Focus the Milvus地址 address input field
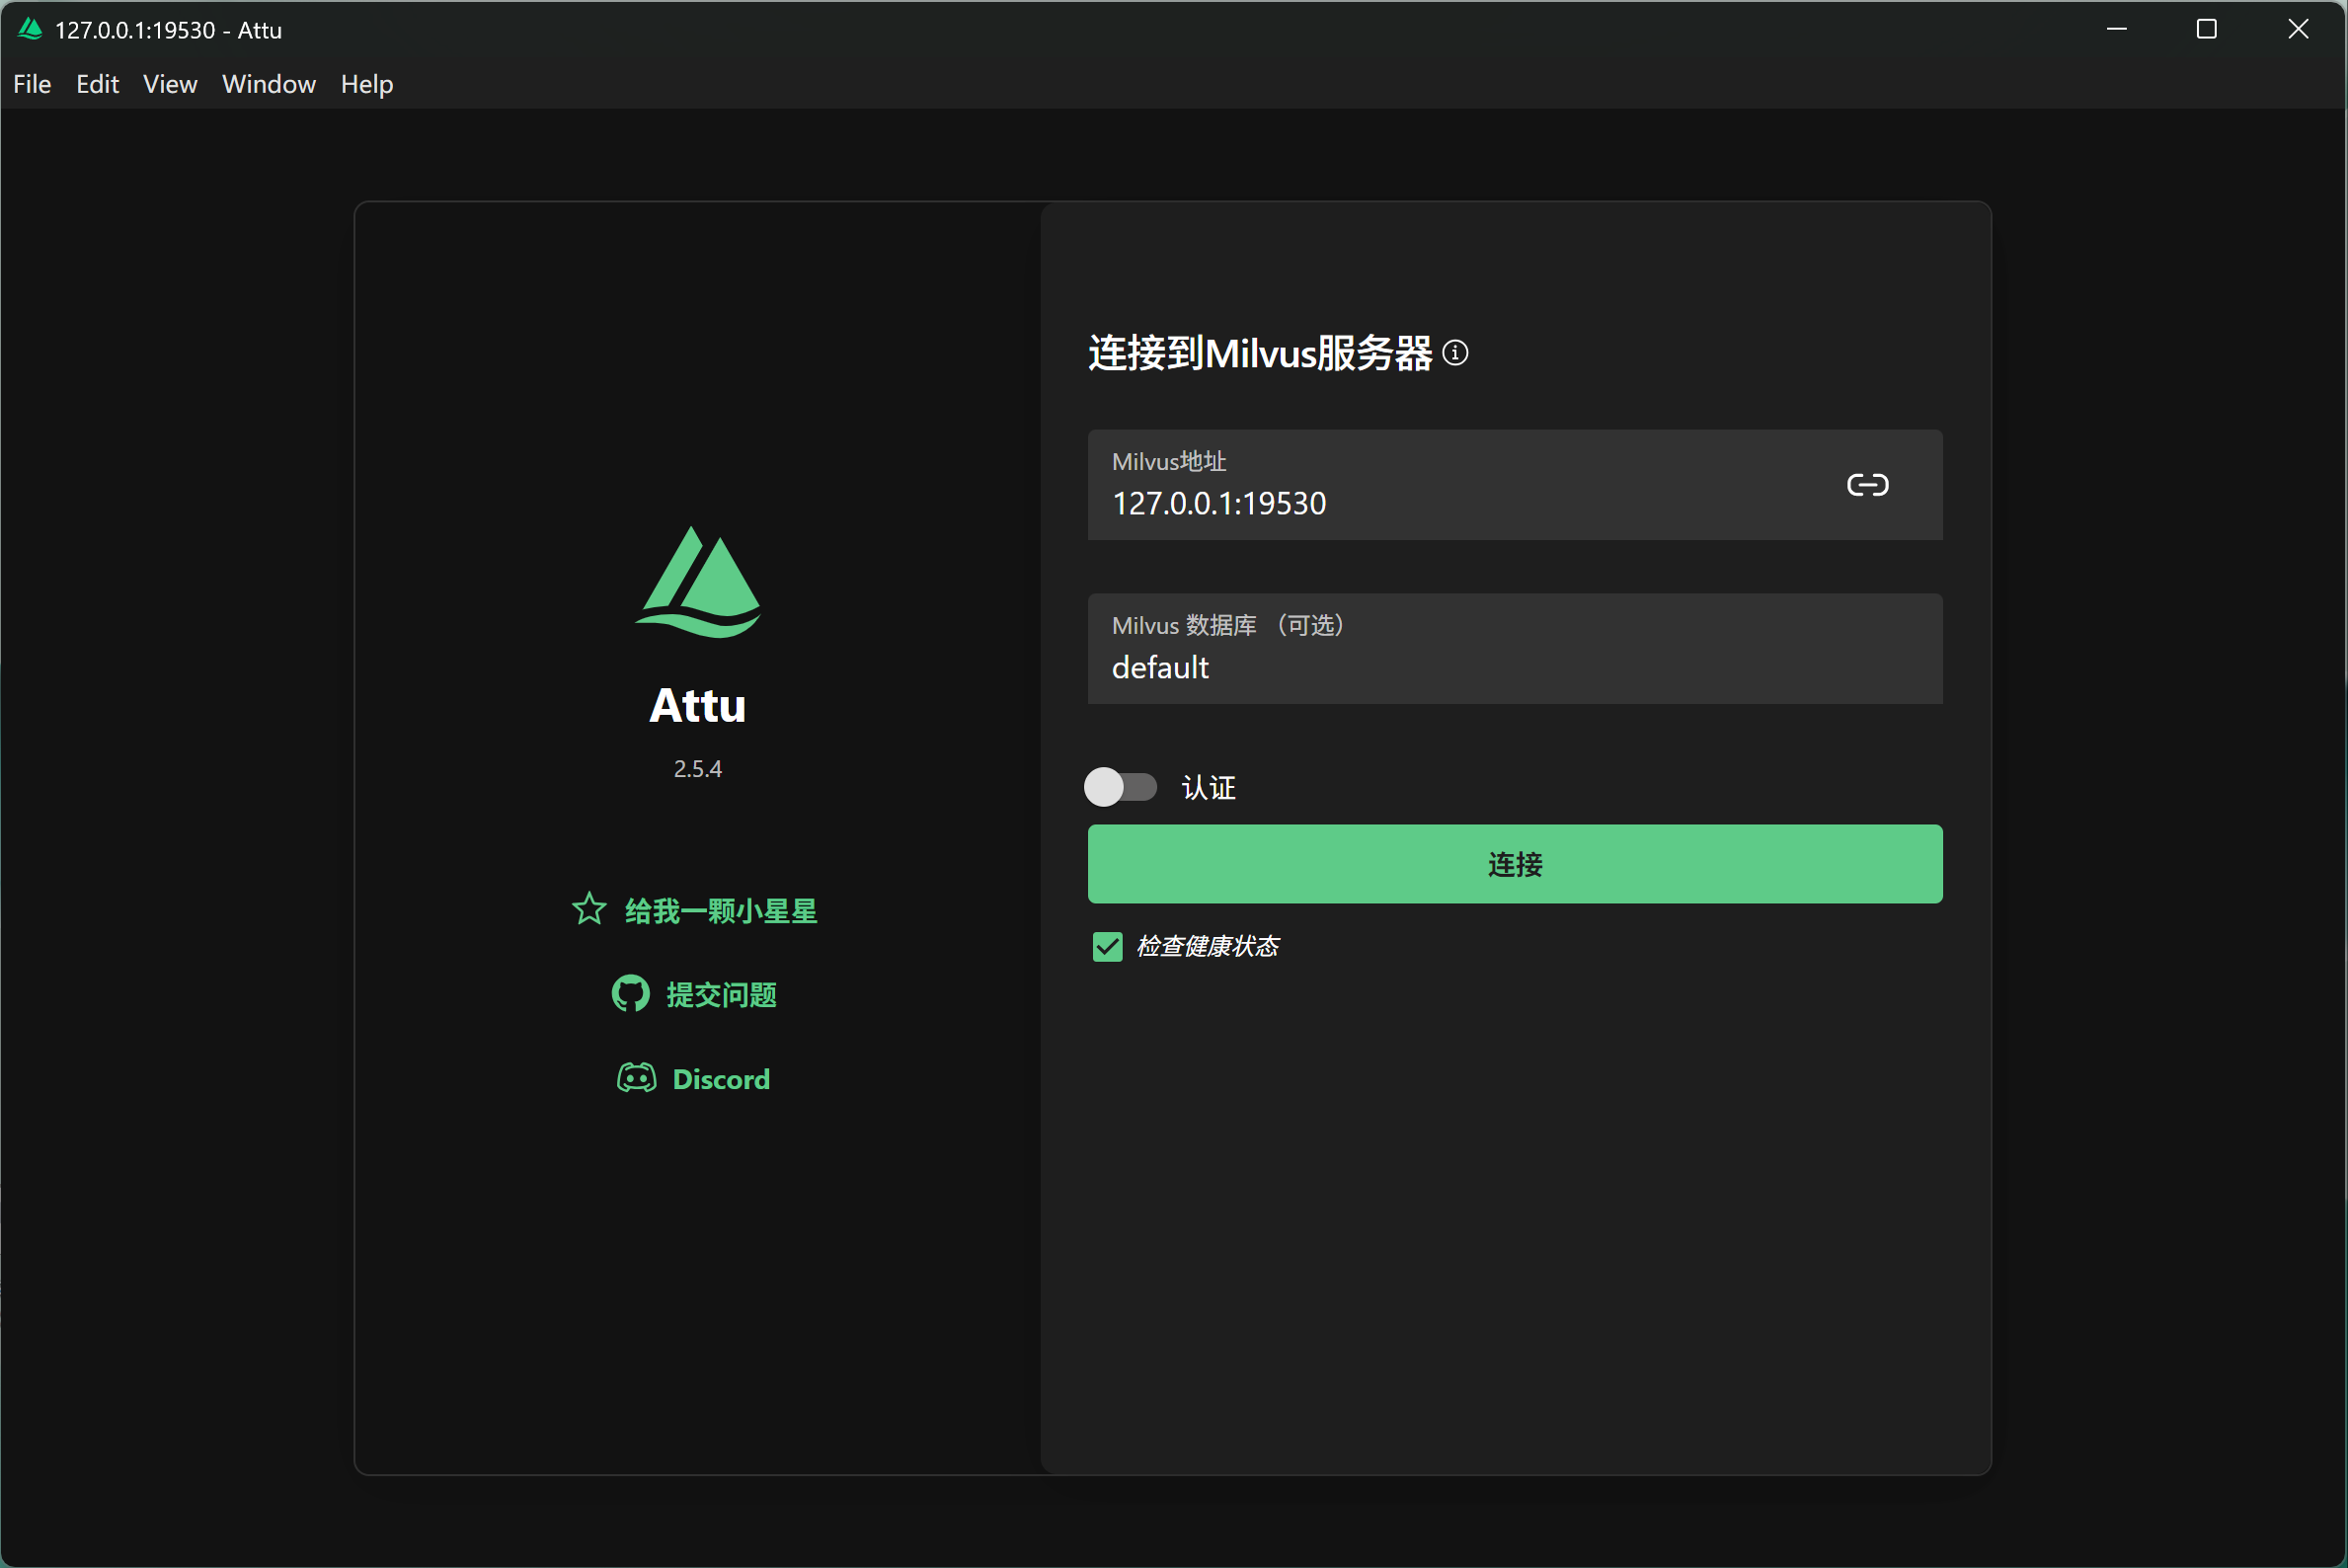 (1515, 485)
